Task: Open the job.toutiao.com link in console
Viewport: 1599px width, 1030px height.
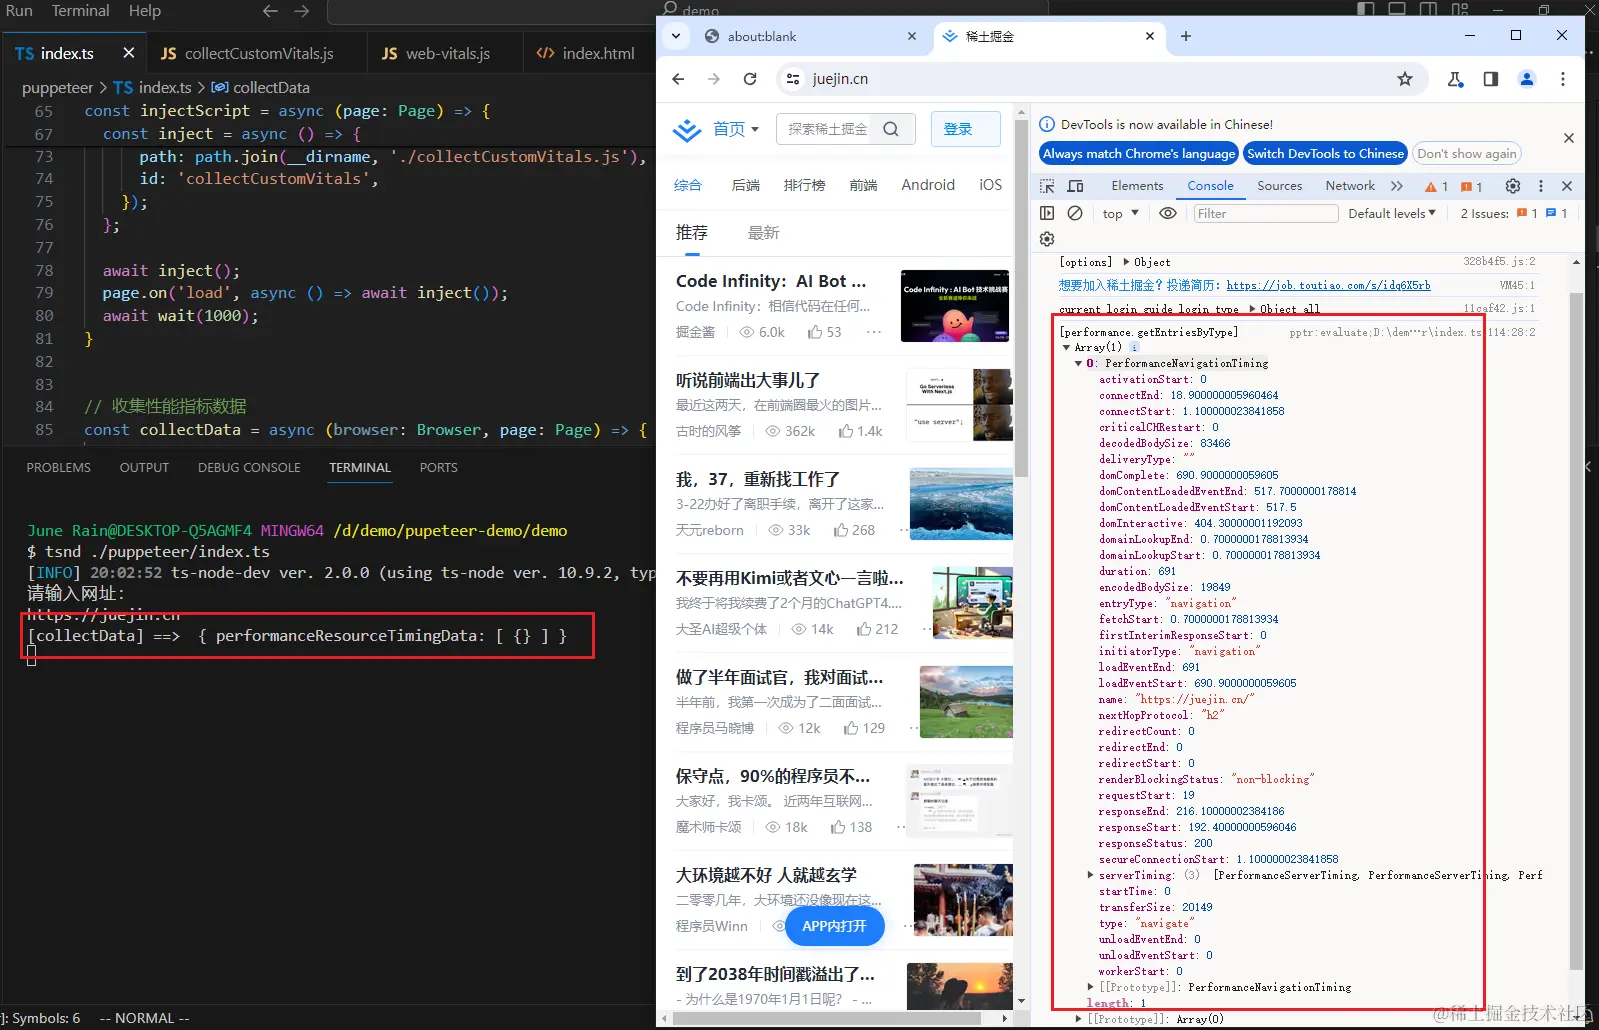Action: (x=1328, y=286)
